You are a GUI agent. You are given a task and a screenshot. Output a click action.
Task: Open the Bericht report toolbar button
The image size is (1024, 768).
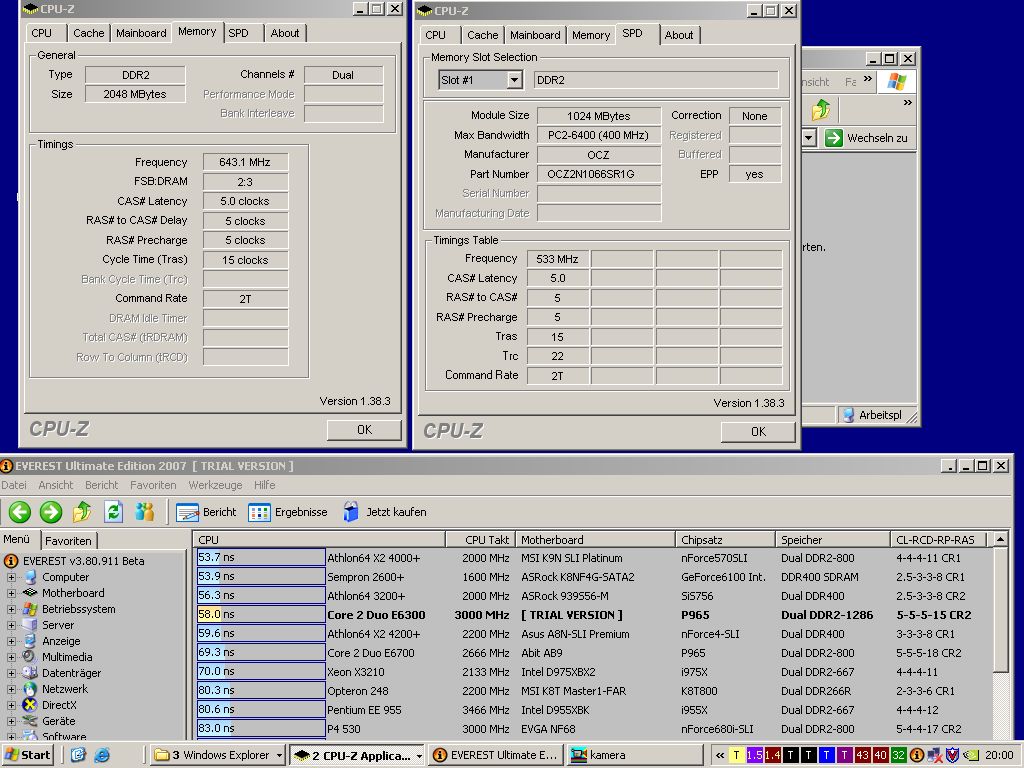[x=206, y=512]
